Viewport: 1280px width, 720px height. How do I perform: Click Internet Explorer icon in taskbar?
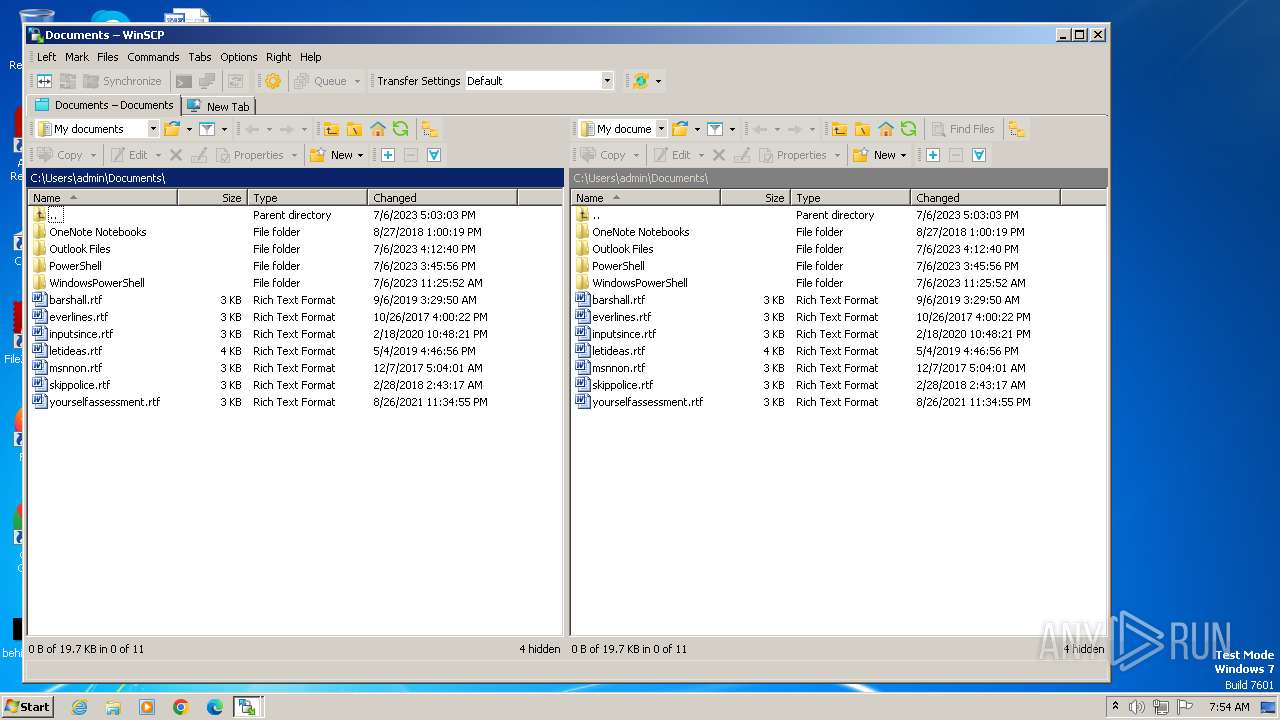79,707
